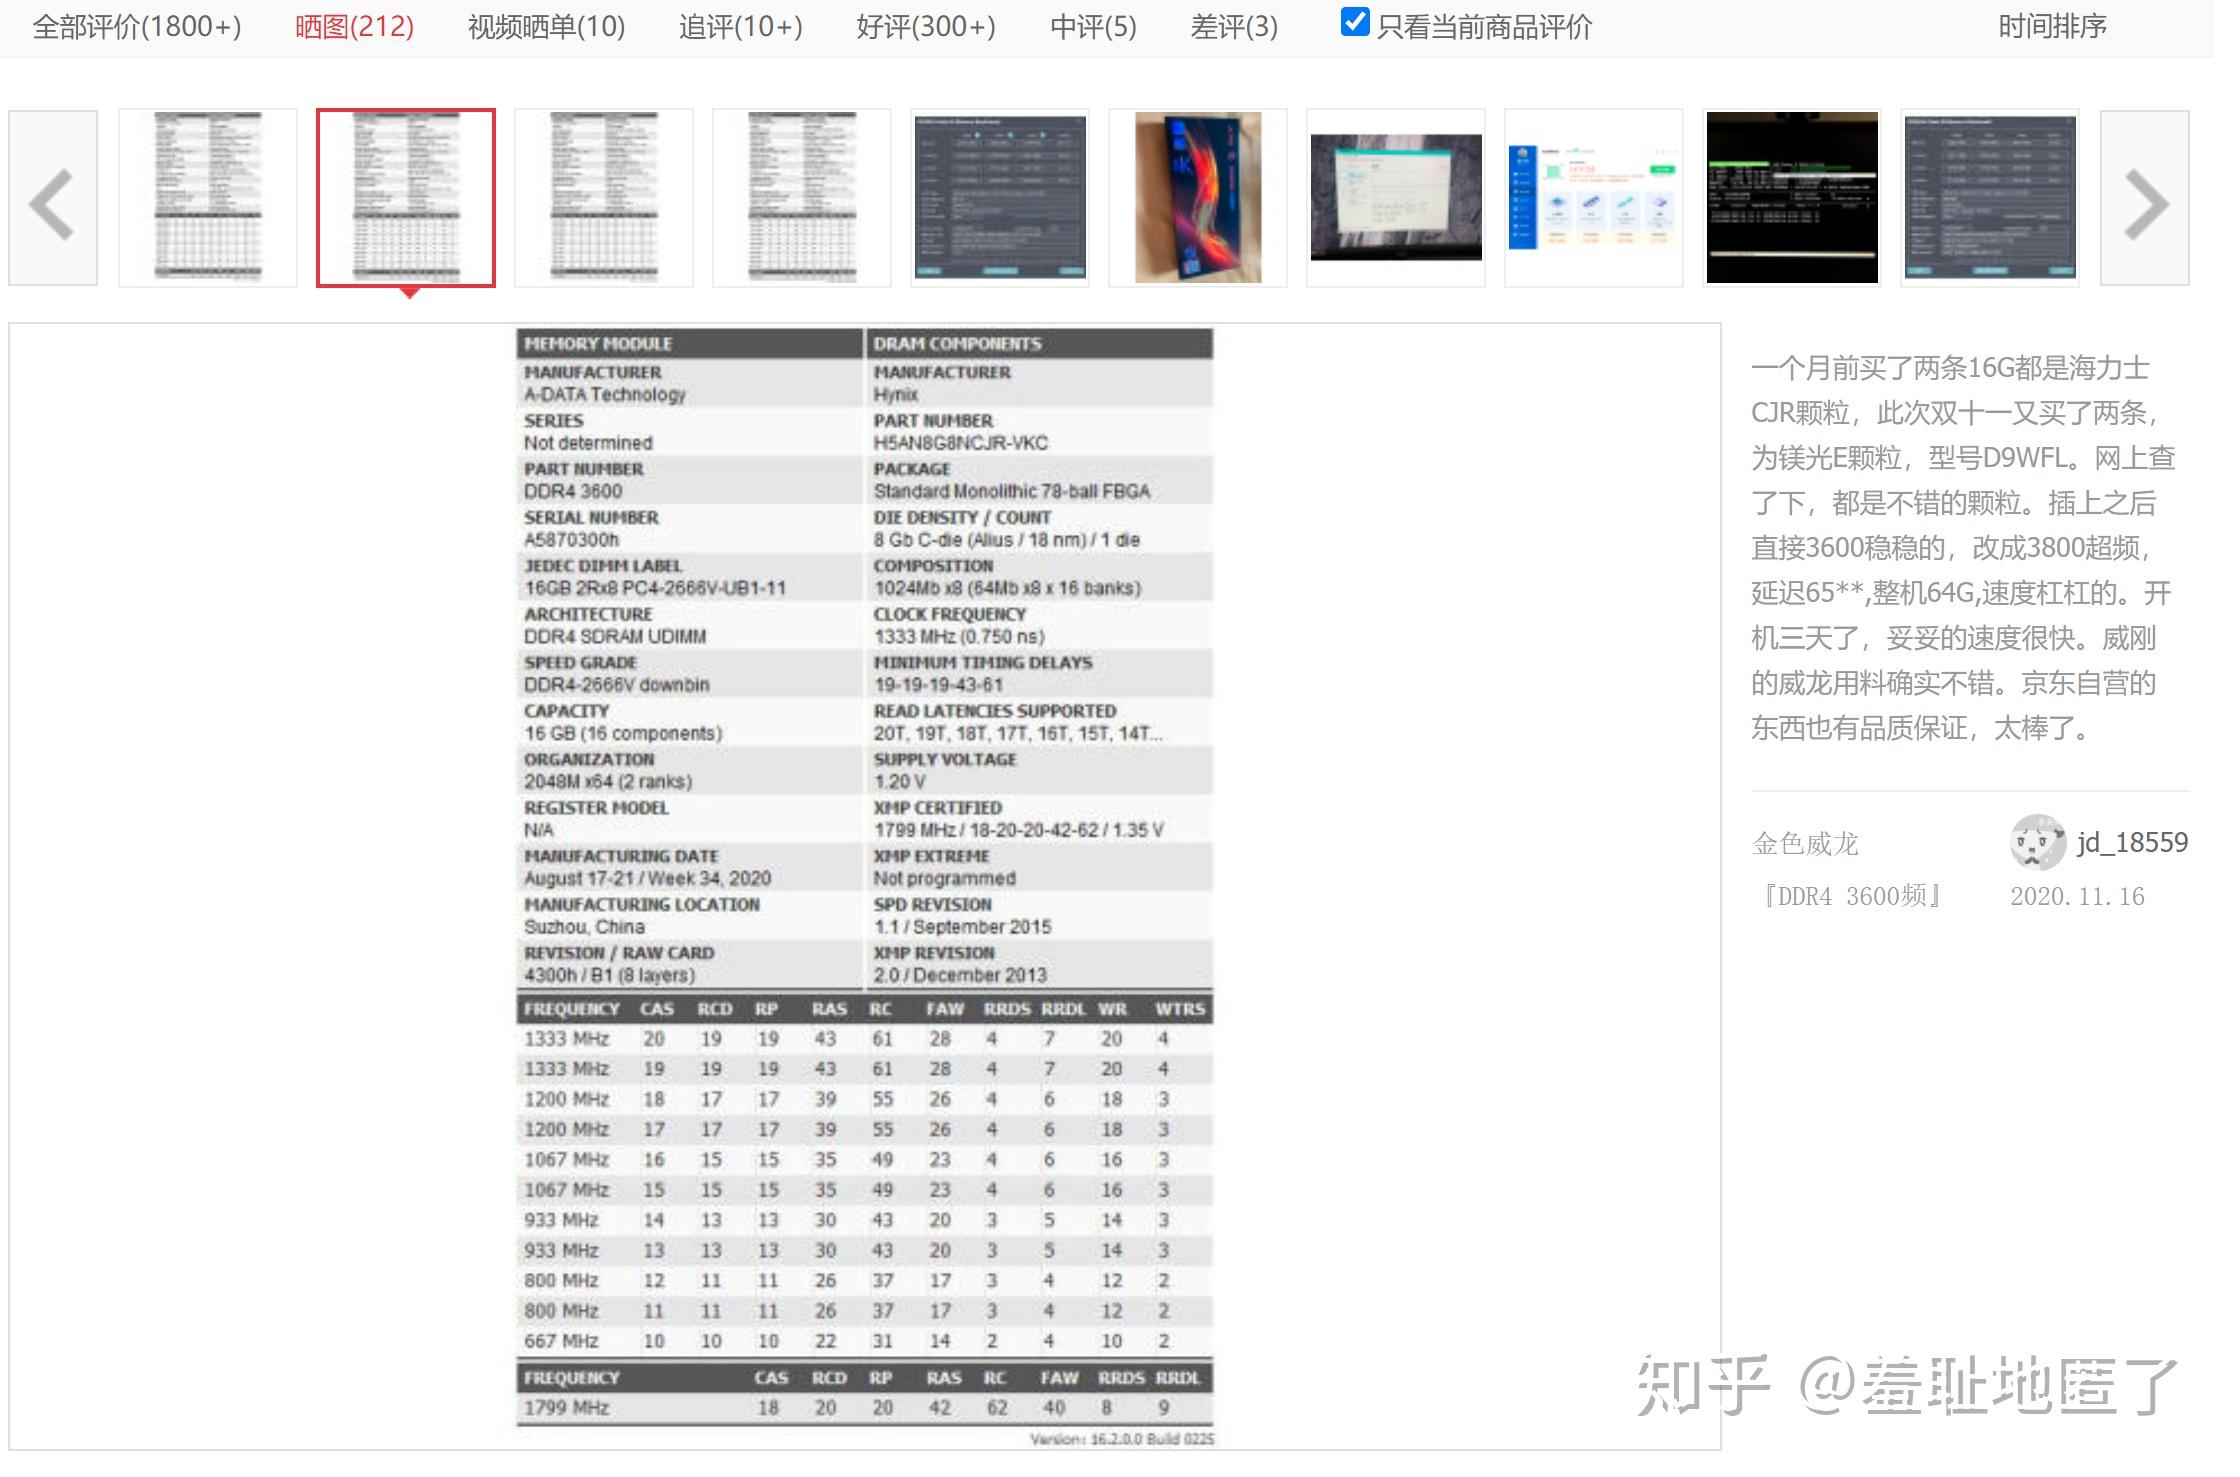Uncheck 只看当前商品评价 checkbox
This screenshot has width=2240, height=1477.
point(1354,23)
